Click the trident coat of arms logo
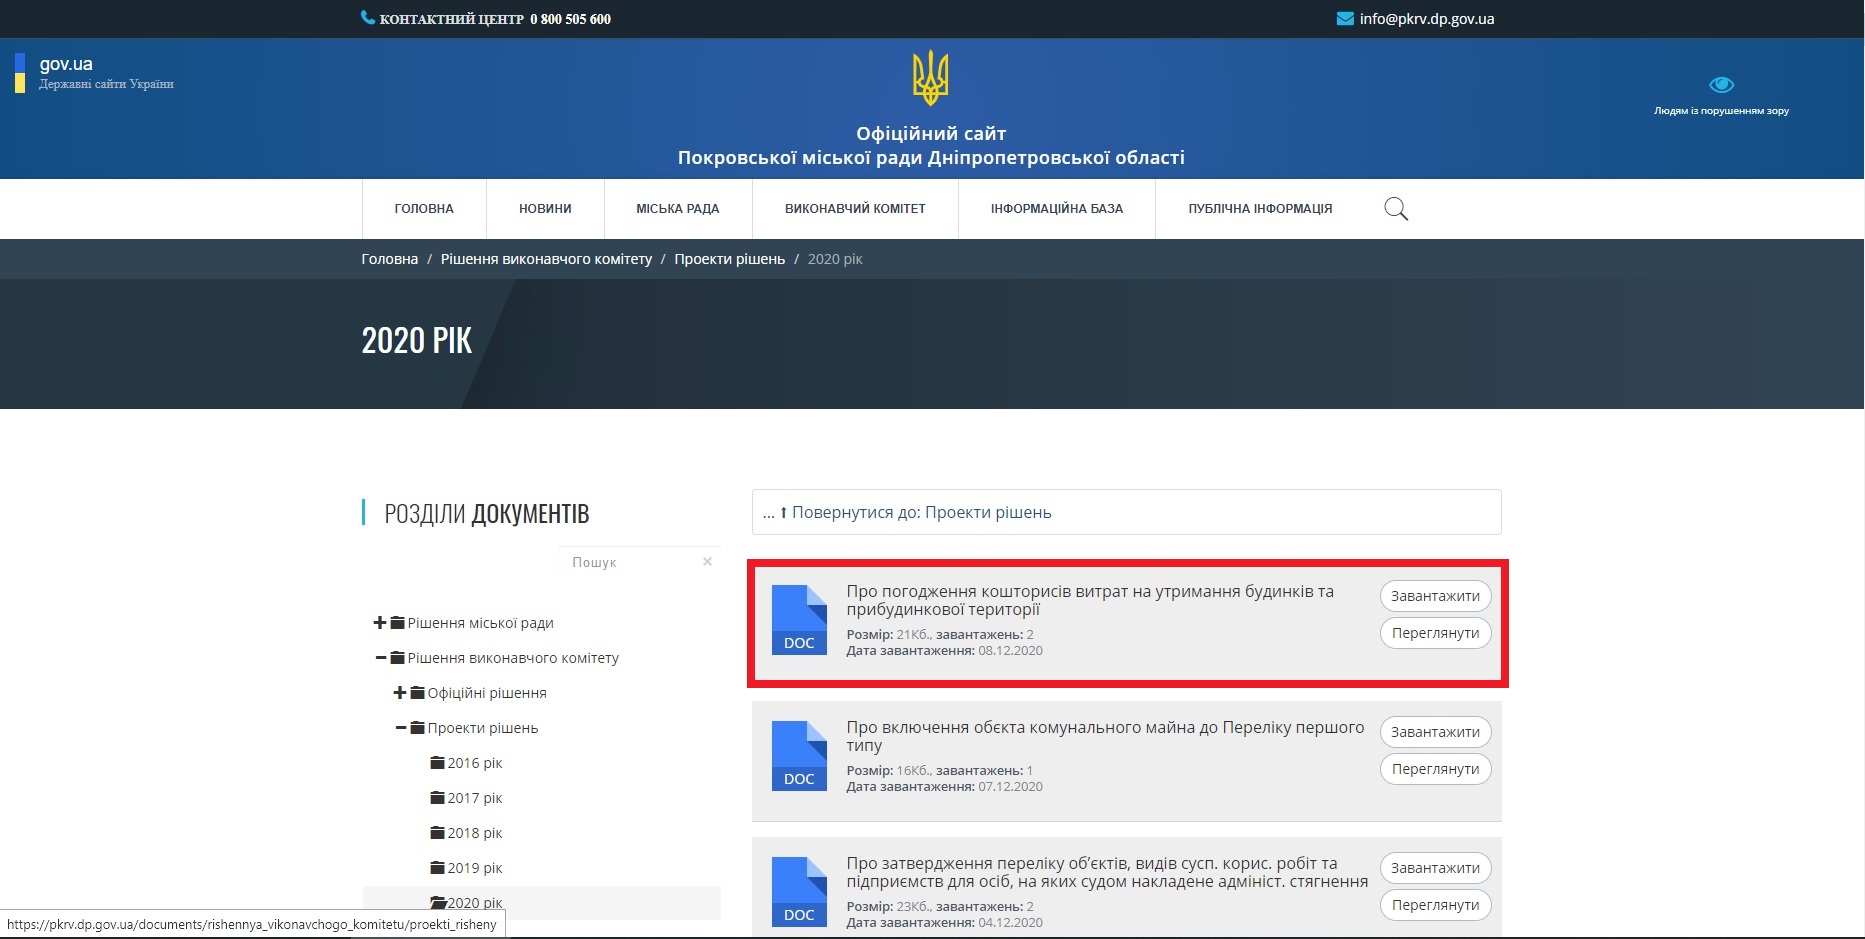Viewport: 1865px width, 939px height. 931,75
